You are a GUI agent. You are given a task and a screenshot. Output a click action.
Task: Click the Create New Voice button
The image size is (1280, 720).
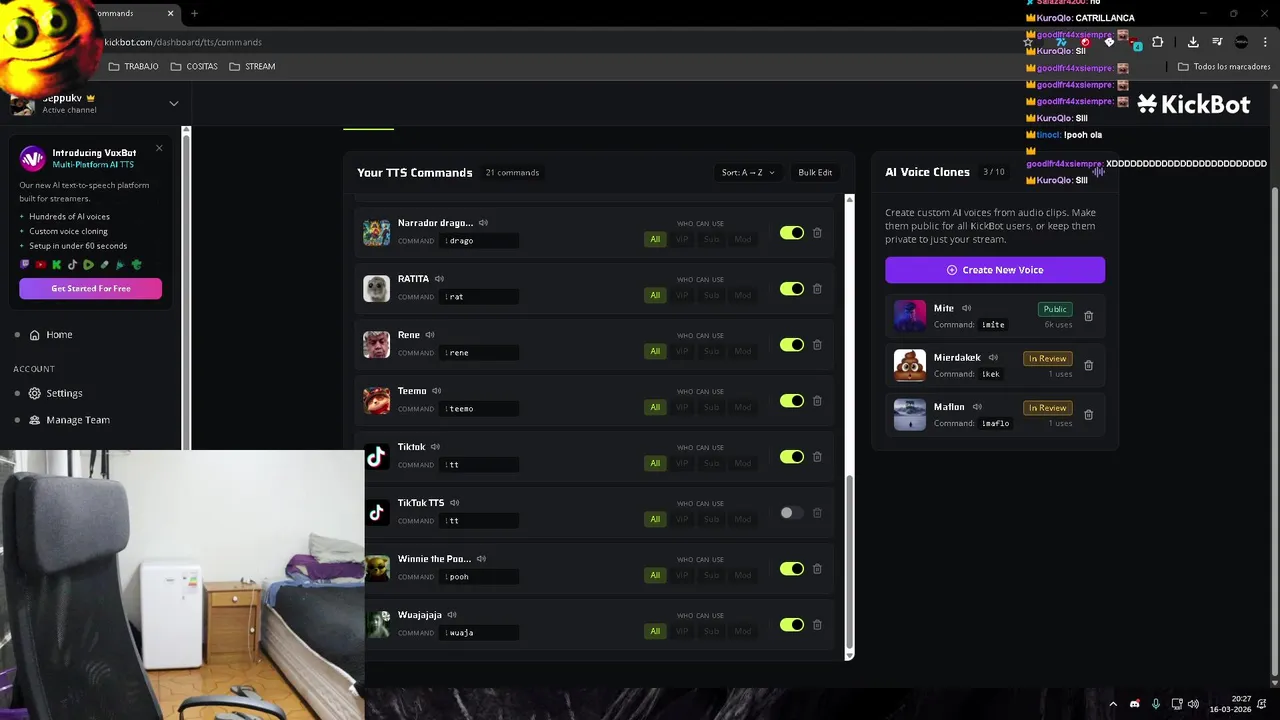[995, 270]
